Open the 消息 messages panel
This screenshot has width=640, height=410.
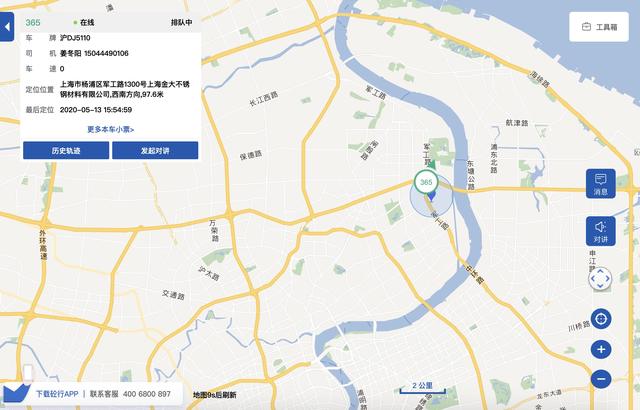(x=600, y=184)
